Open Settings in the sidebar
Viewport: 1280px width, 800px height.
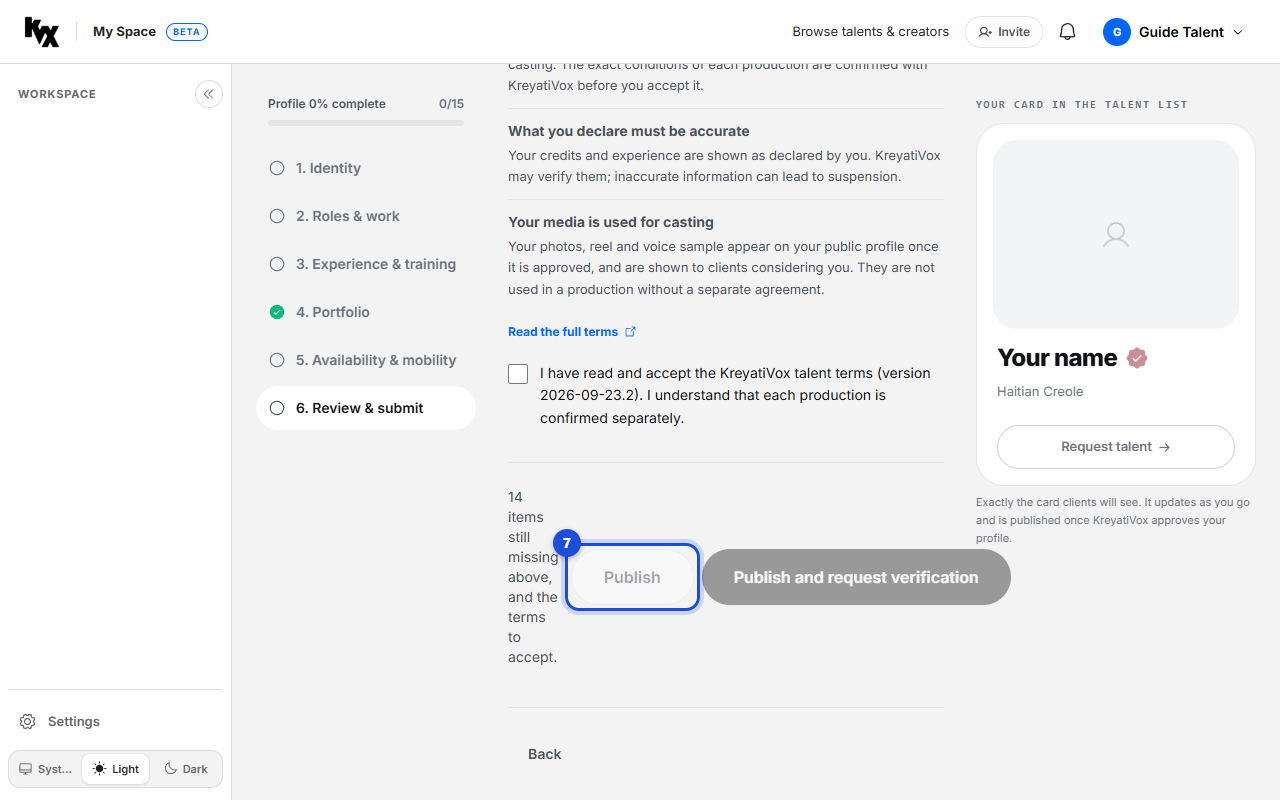click(x=116, y=721)
